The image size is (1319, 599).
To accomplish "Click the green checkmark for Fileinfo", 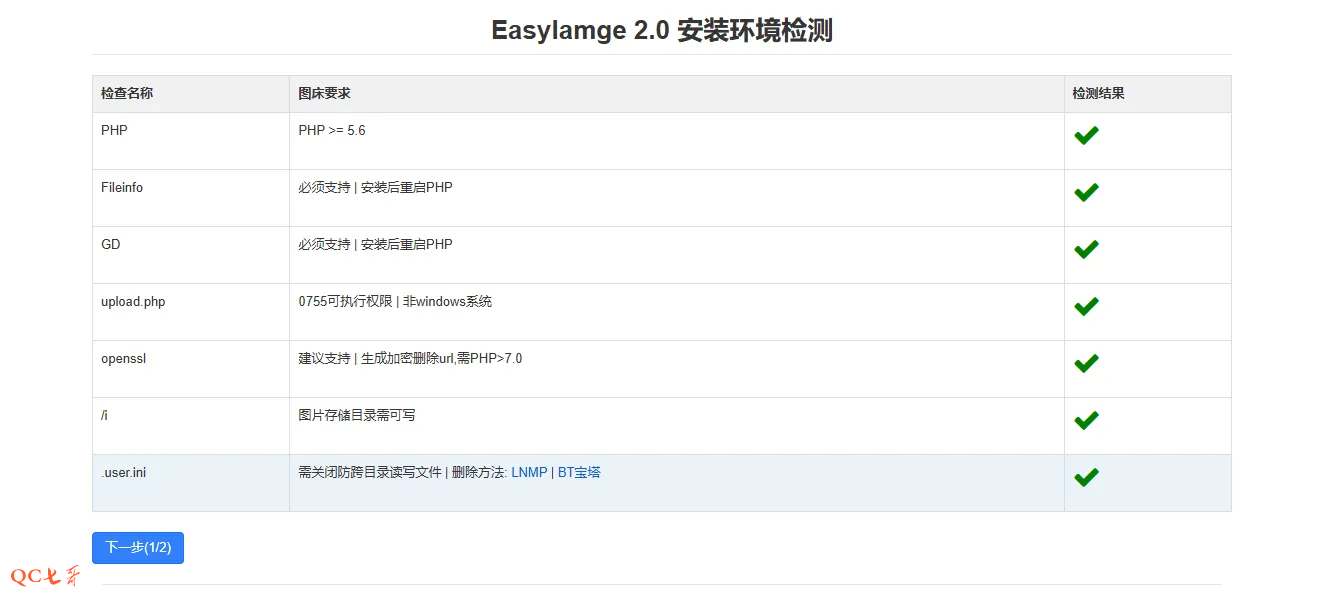I will click(1086, 192).
